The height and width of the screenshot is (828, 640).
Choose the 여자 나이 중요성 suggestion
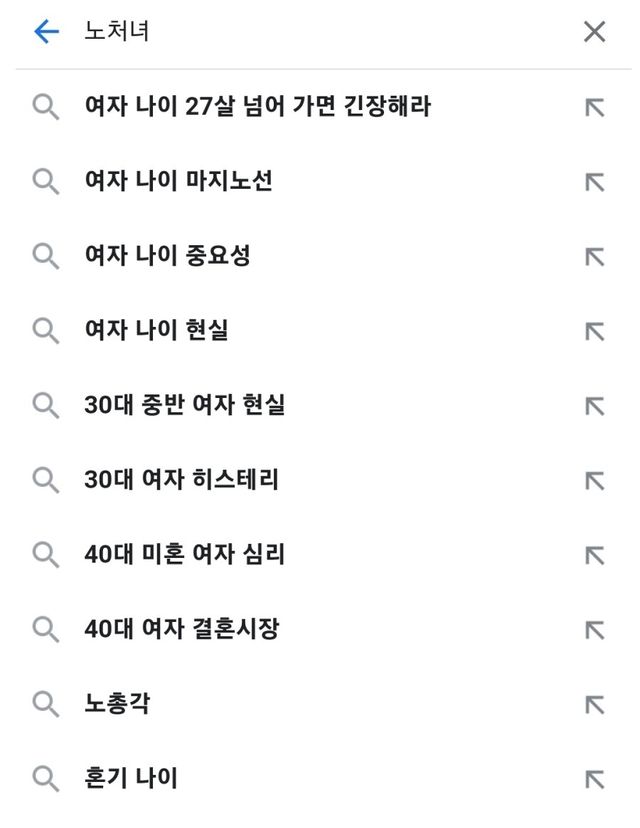168,256
